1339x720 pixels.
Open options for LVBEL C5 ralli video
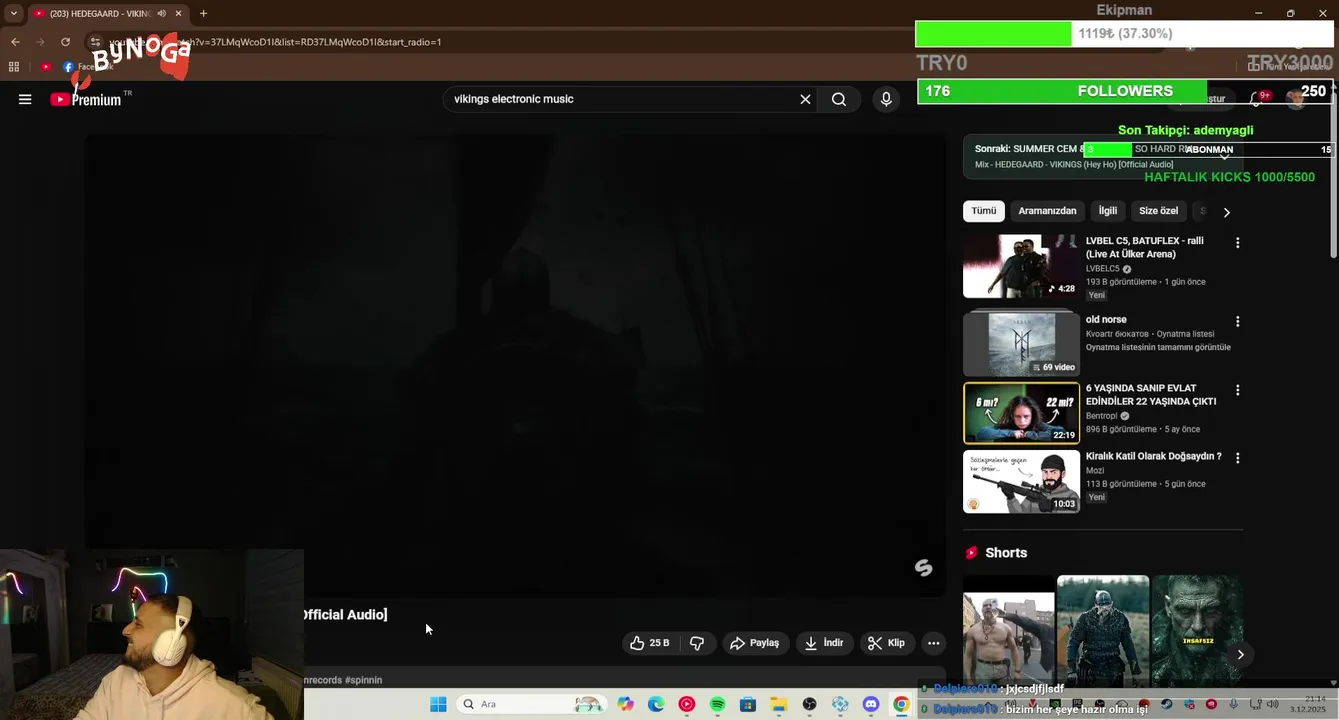[1237, 243]
